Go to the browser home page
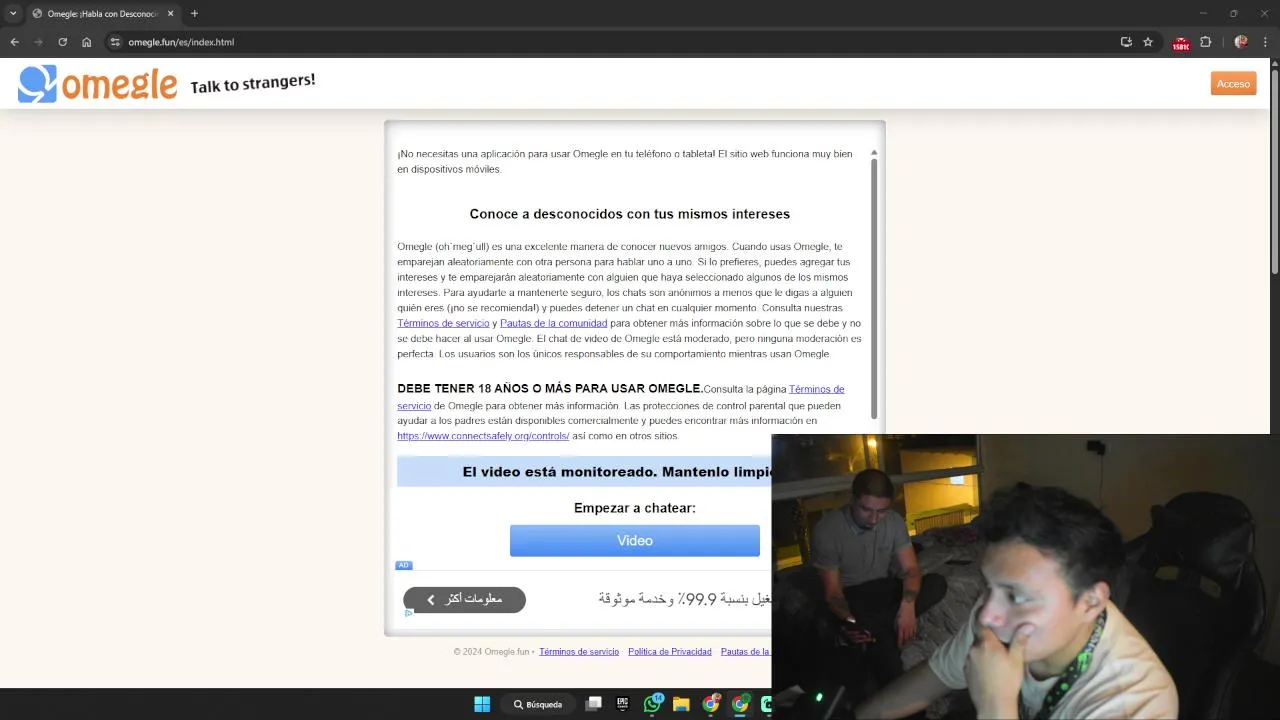The image size is (1280, 720). 86,42
